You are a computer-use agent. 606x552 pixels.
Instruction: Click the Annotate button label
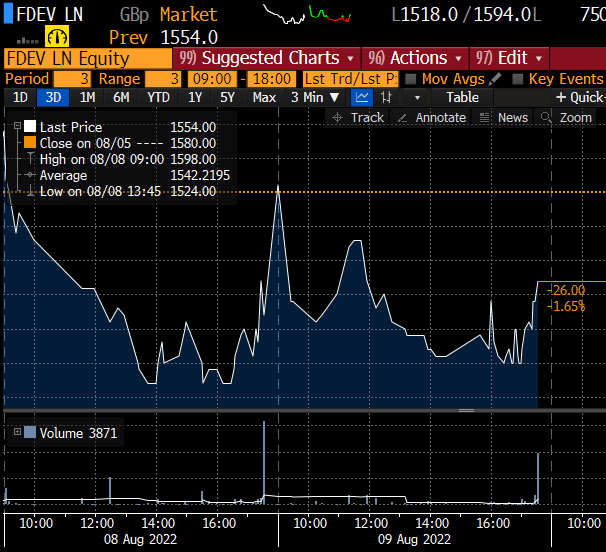click(x=441, y=118)
